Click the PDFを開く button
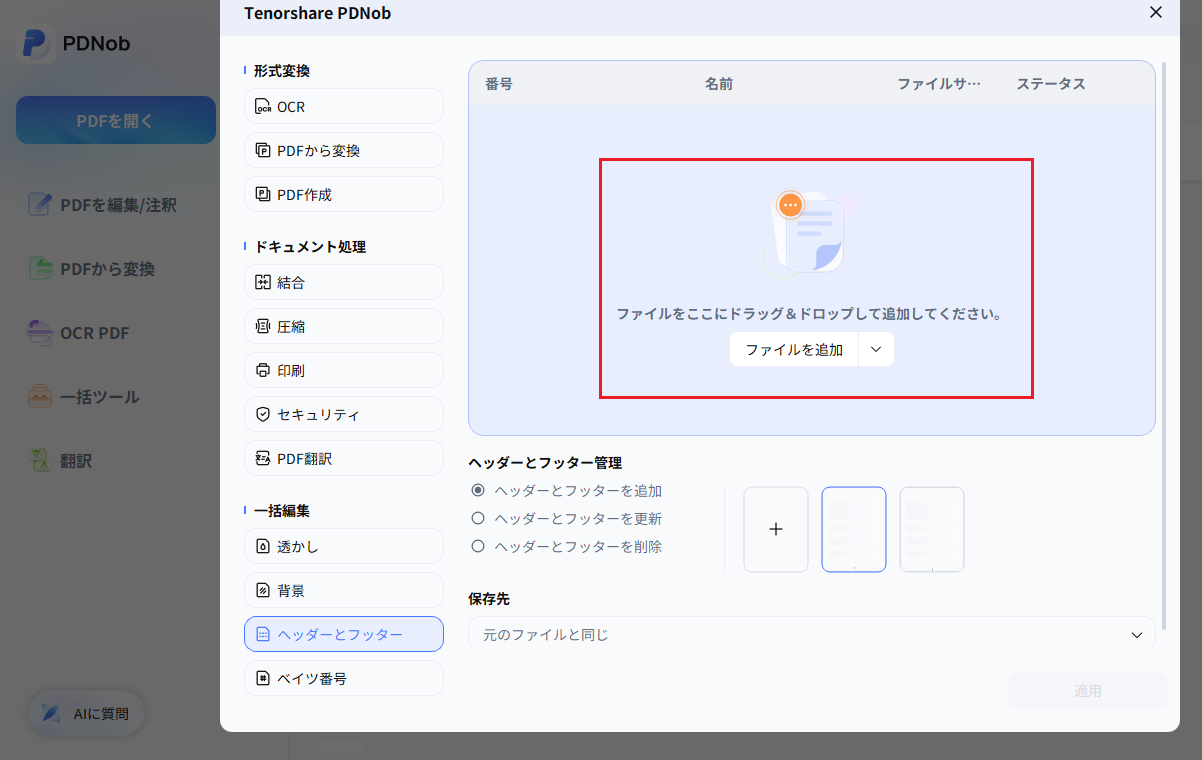The image size is (1202, 760). (116, 120)
